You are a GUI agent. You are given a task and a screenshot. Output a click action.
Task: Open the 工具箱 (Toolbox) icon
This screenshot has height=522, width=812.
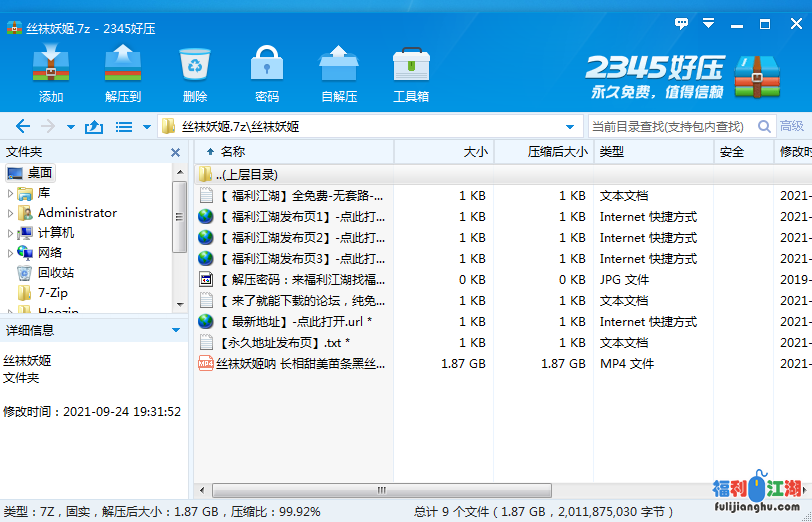[x=411, y=74]
